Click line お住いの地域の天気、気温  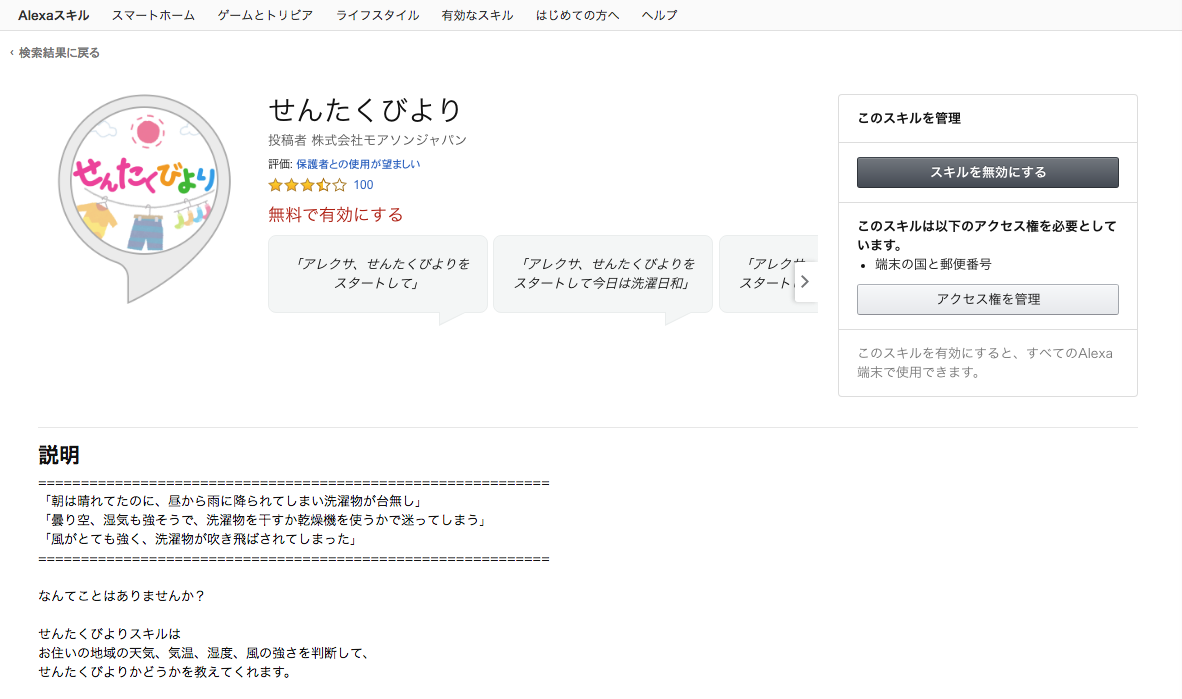click(204, 653)
